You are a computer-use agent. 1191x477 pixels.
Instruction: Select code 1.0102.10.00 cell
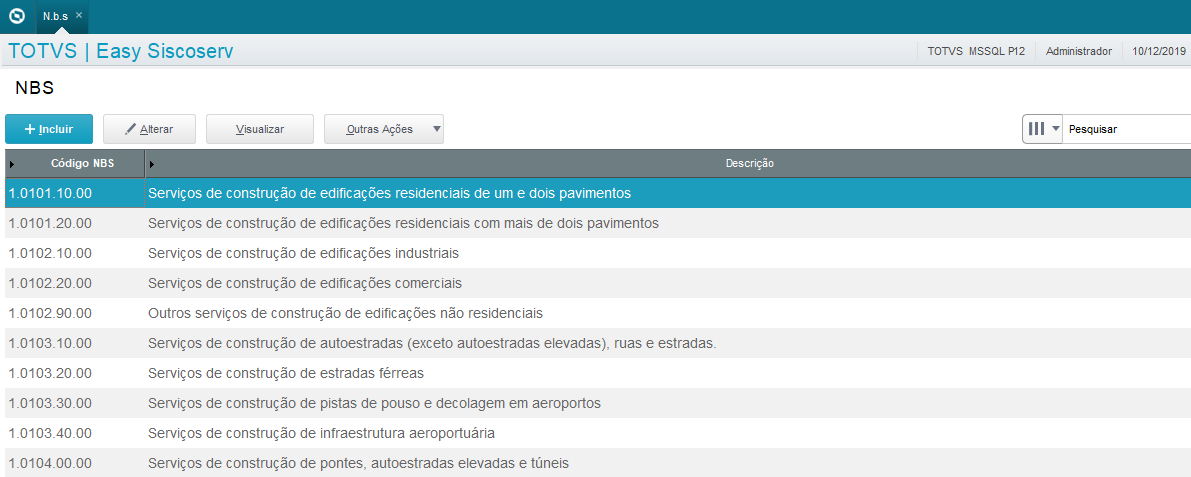click(74, 253)
